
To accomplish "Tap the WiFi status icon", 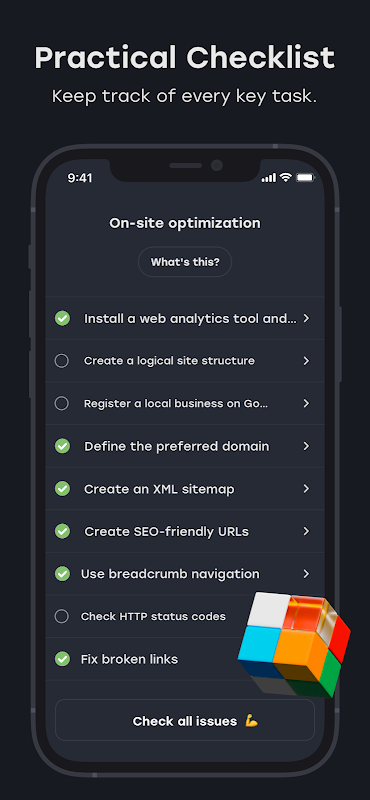I will pyautogui.click(x=286, y=178).
